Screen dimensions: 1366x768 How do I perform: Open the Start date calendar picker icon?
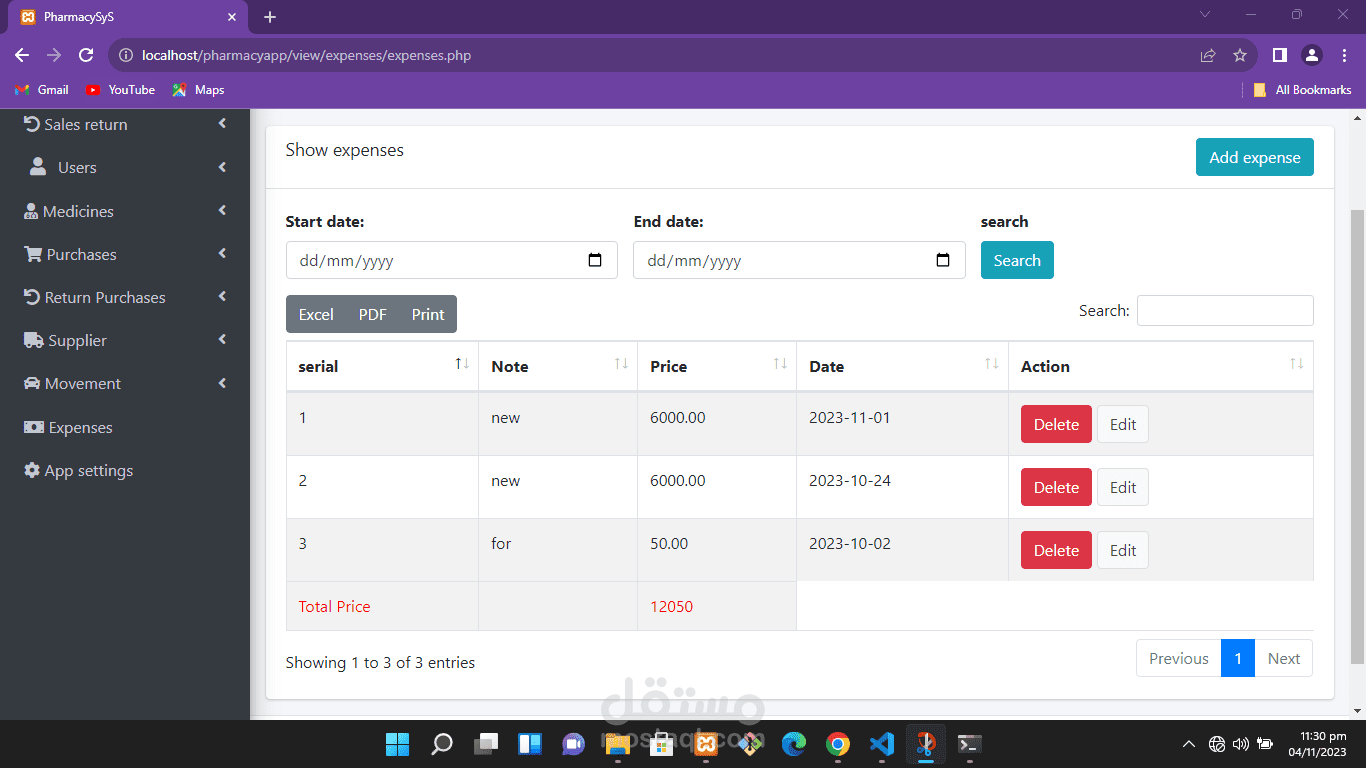595,260
